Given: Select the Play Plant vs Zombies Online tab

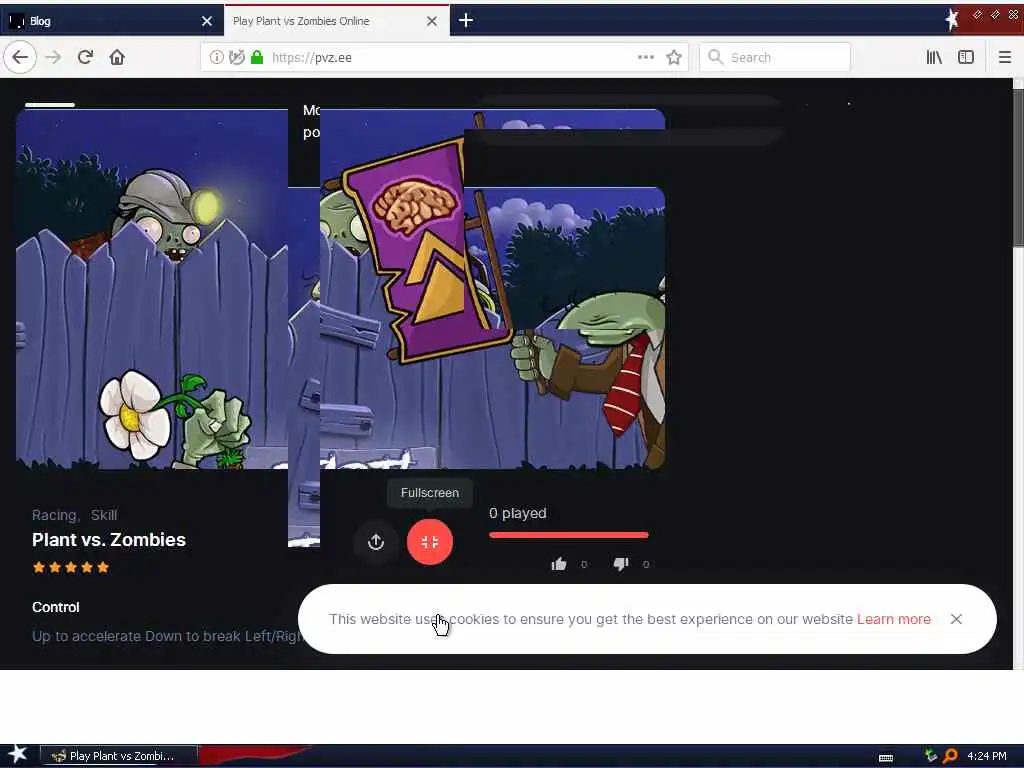Looking at the screenshot, I should (337, 21).
